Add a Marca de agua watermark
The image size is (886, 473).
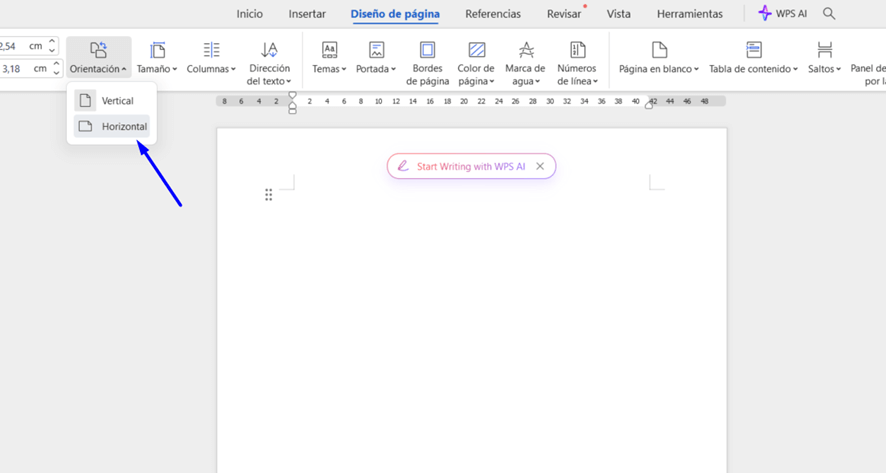coord(526,50)
